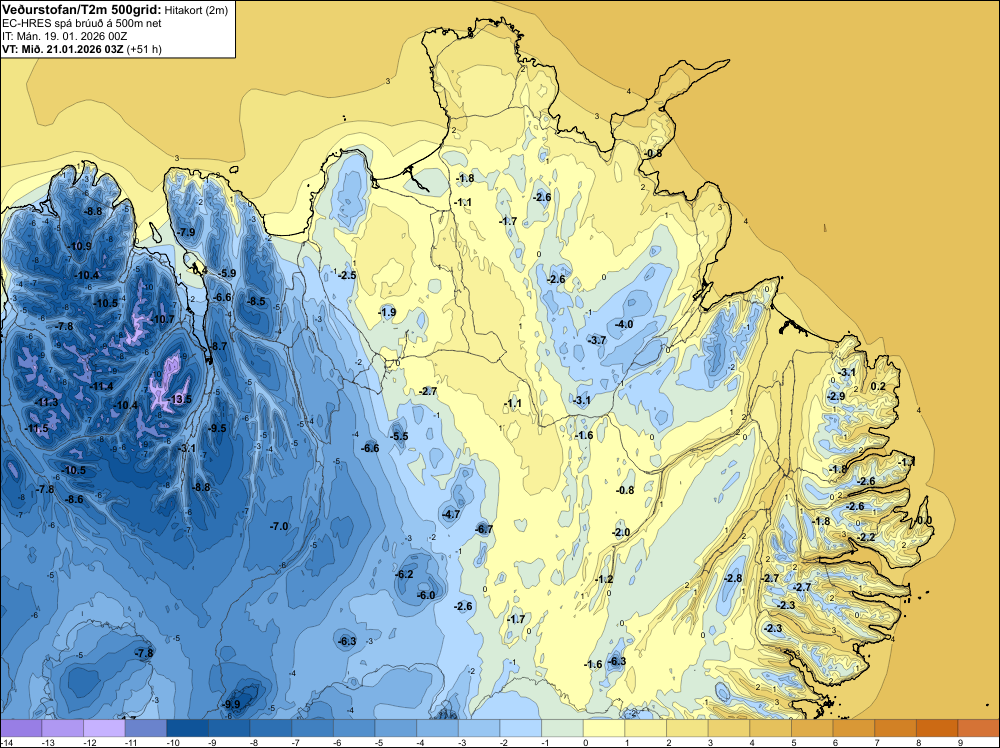Click the -5.9 temperature label

point(228,273)
